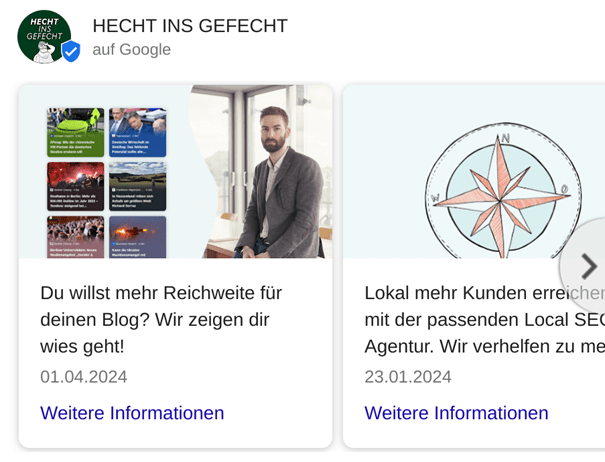Screen dimensions: 605x462
Task: Advance carousel with the right chevron arrow
Action: pos(589,266)
